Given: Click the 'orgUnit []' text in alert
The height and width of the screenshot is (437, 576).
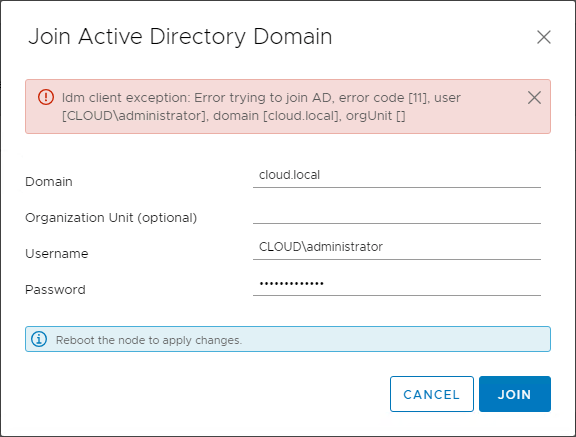Looking at the screenshot, I should [x=375, y=116].
